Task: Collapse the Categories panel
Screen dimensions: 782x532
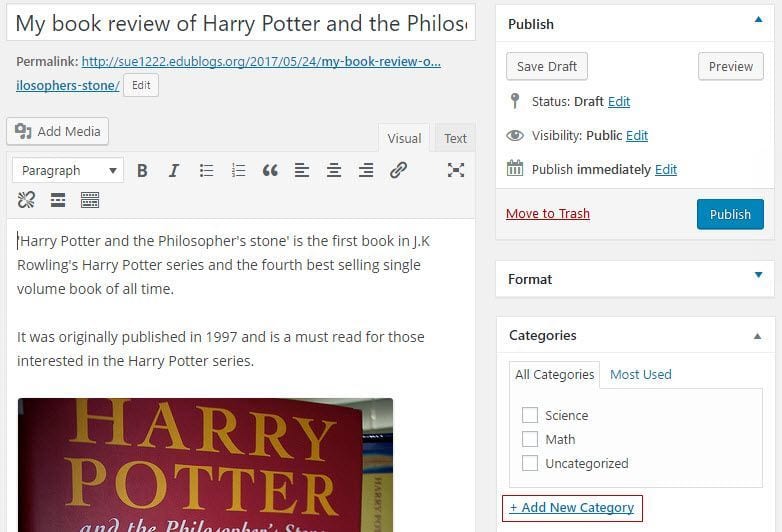Action: coord(757,336)
